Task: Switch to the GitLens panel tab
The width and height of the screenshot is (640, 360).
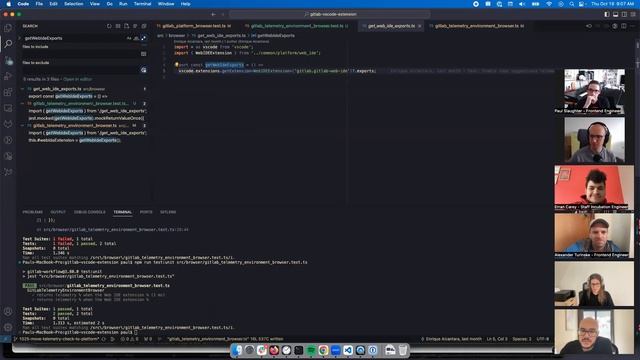Action: tap(168, 212)
